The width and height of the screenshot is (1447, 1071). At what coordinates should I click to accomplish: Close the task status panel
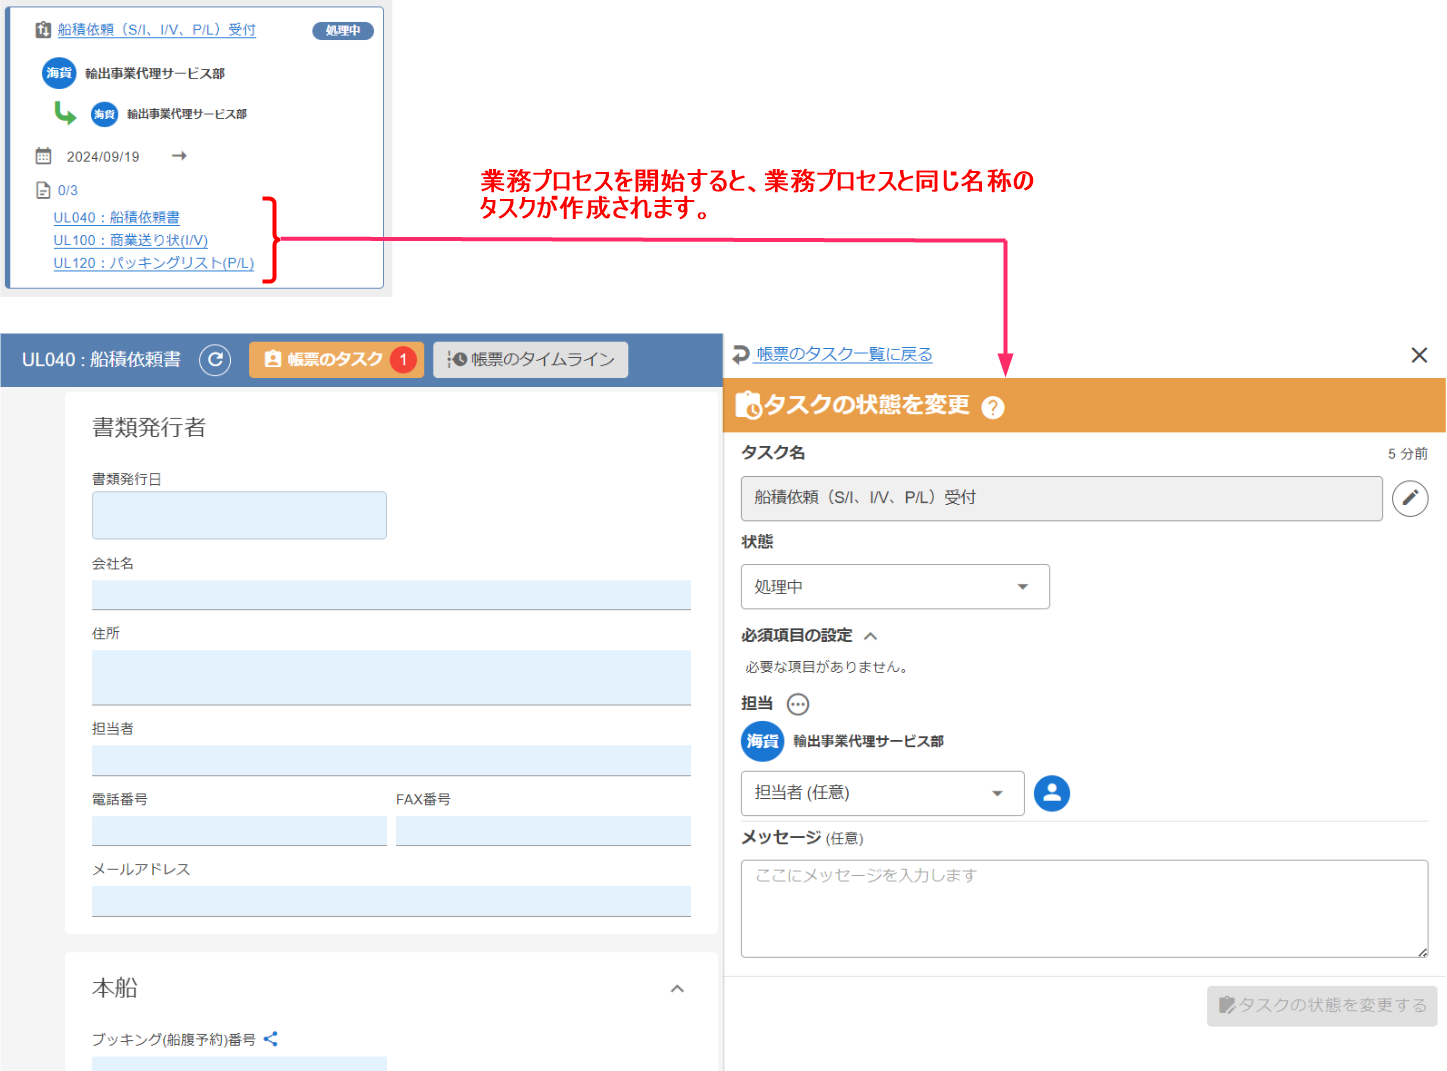(x=1418, y=355)
